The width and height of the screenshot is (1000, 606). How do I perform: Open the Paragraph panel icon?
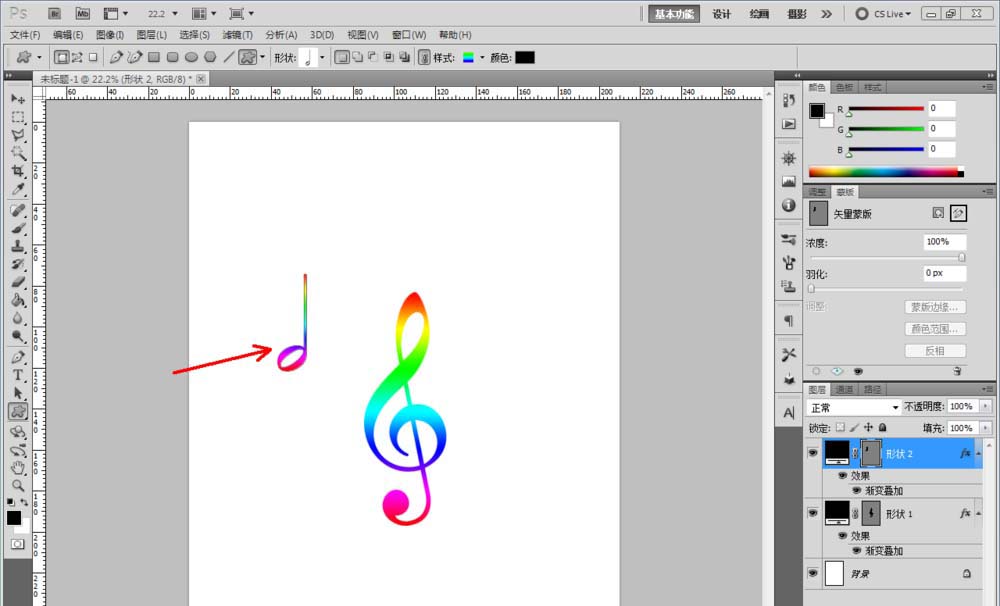[x=789, y=320]
